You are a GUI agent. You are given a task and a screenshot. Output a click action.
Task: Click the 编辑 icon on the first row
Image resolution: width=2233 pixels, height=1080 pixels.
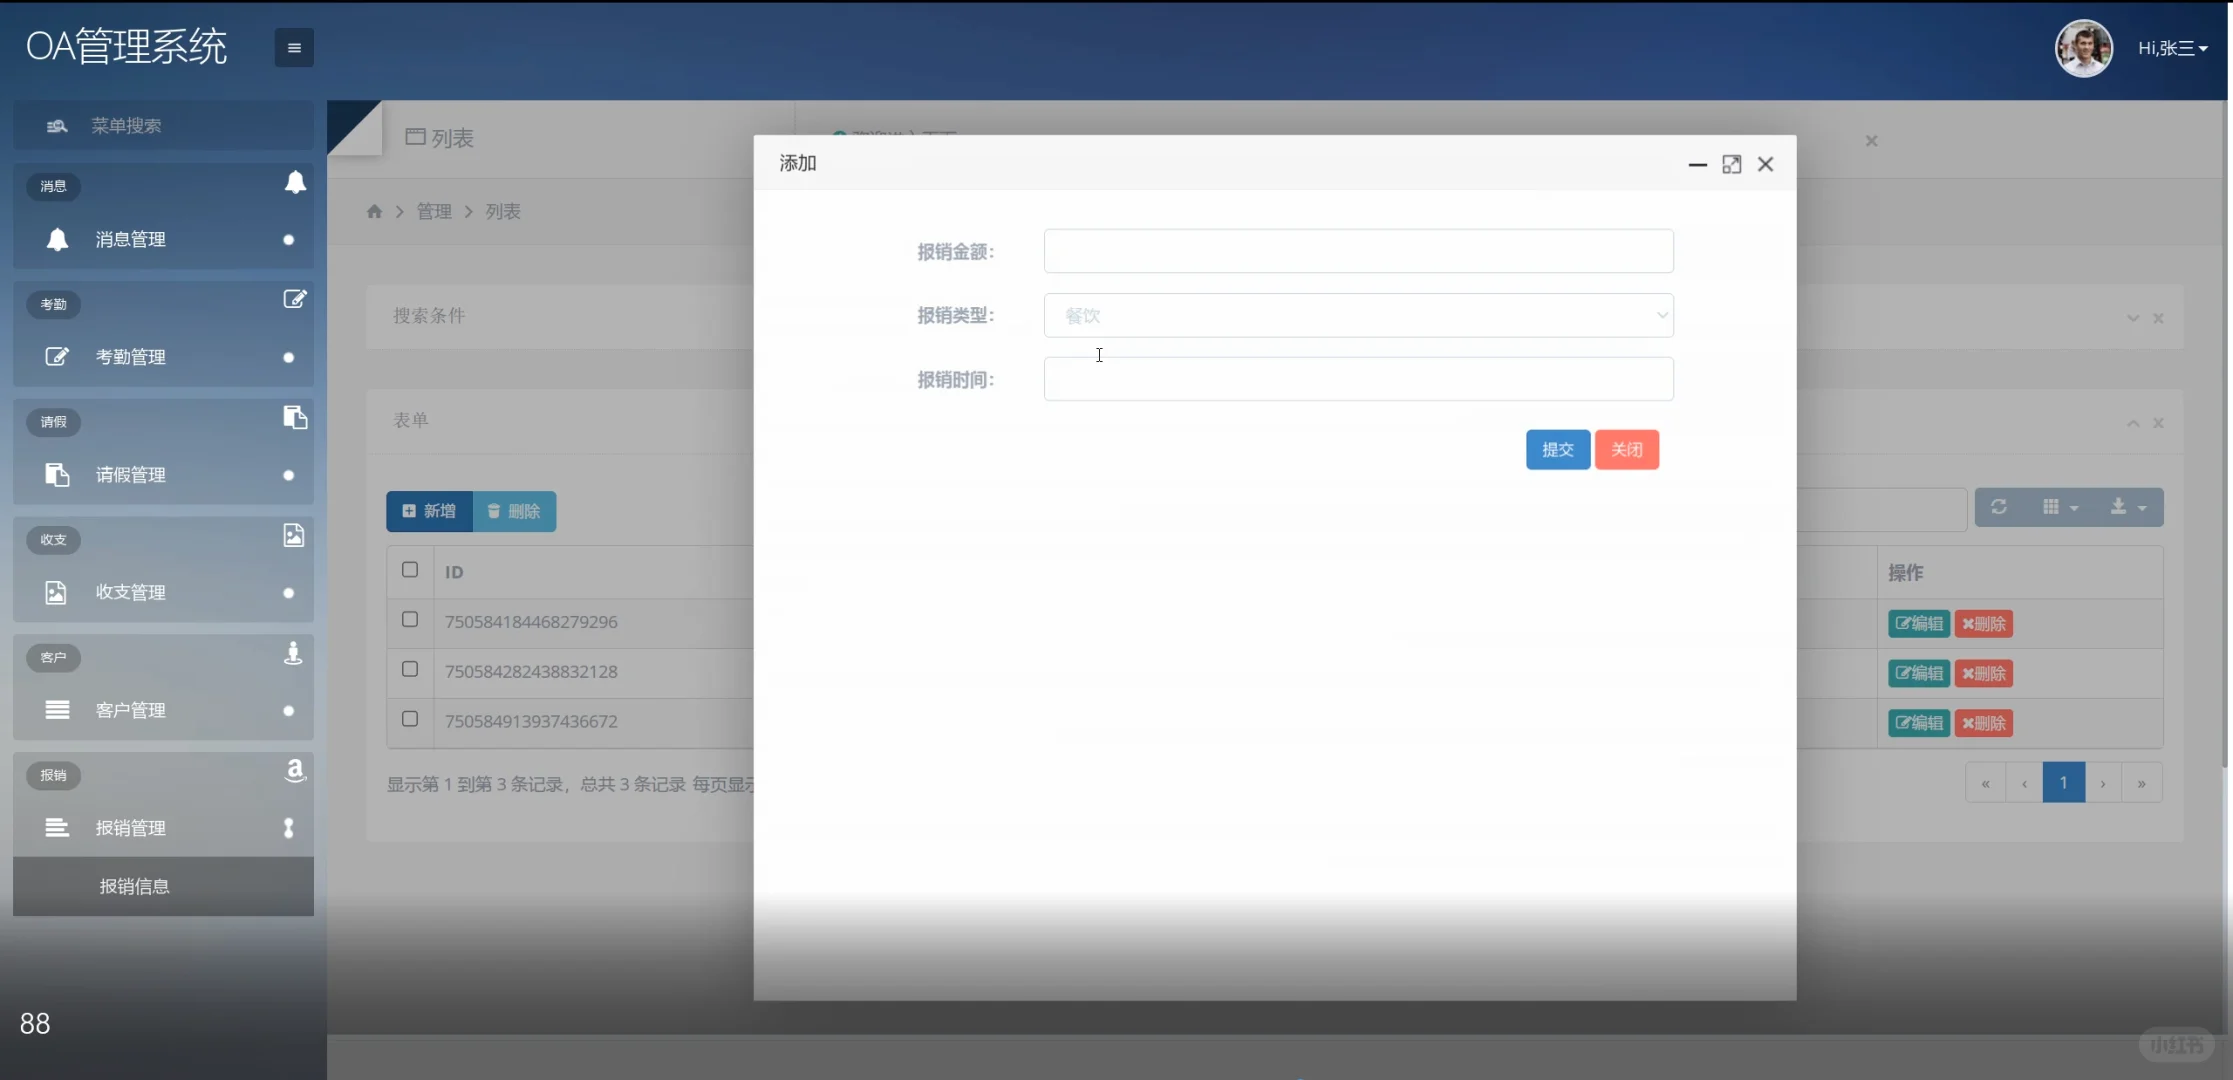[x=1918, y=623]
